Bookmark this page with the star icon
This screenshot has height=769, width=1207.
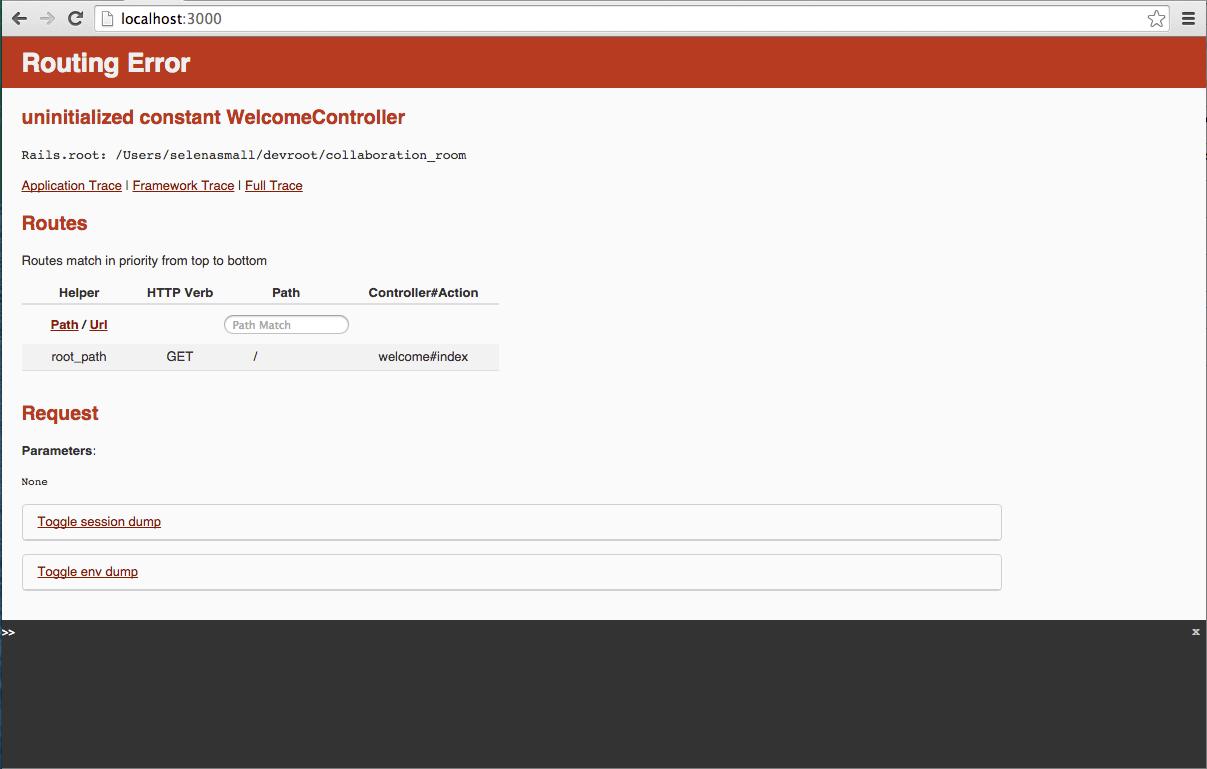(1156, 18)
